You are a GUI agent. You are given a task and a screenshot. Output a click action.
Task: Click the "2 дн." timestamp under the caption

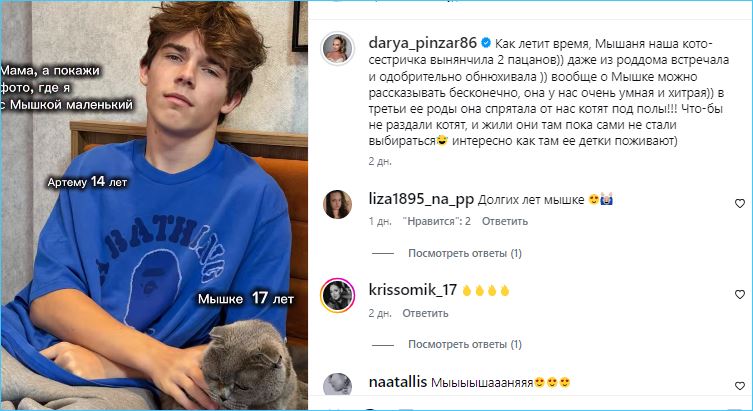[x=380, y=161]
